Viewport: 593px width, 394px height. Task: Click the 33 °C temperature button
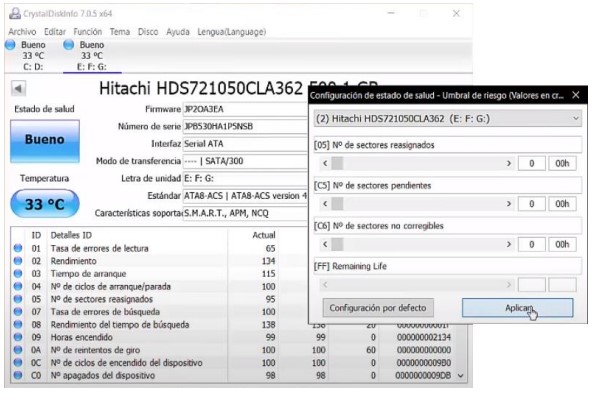(x=45, y=204)
